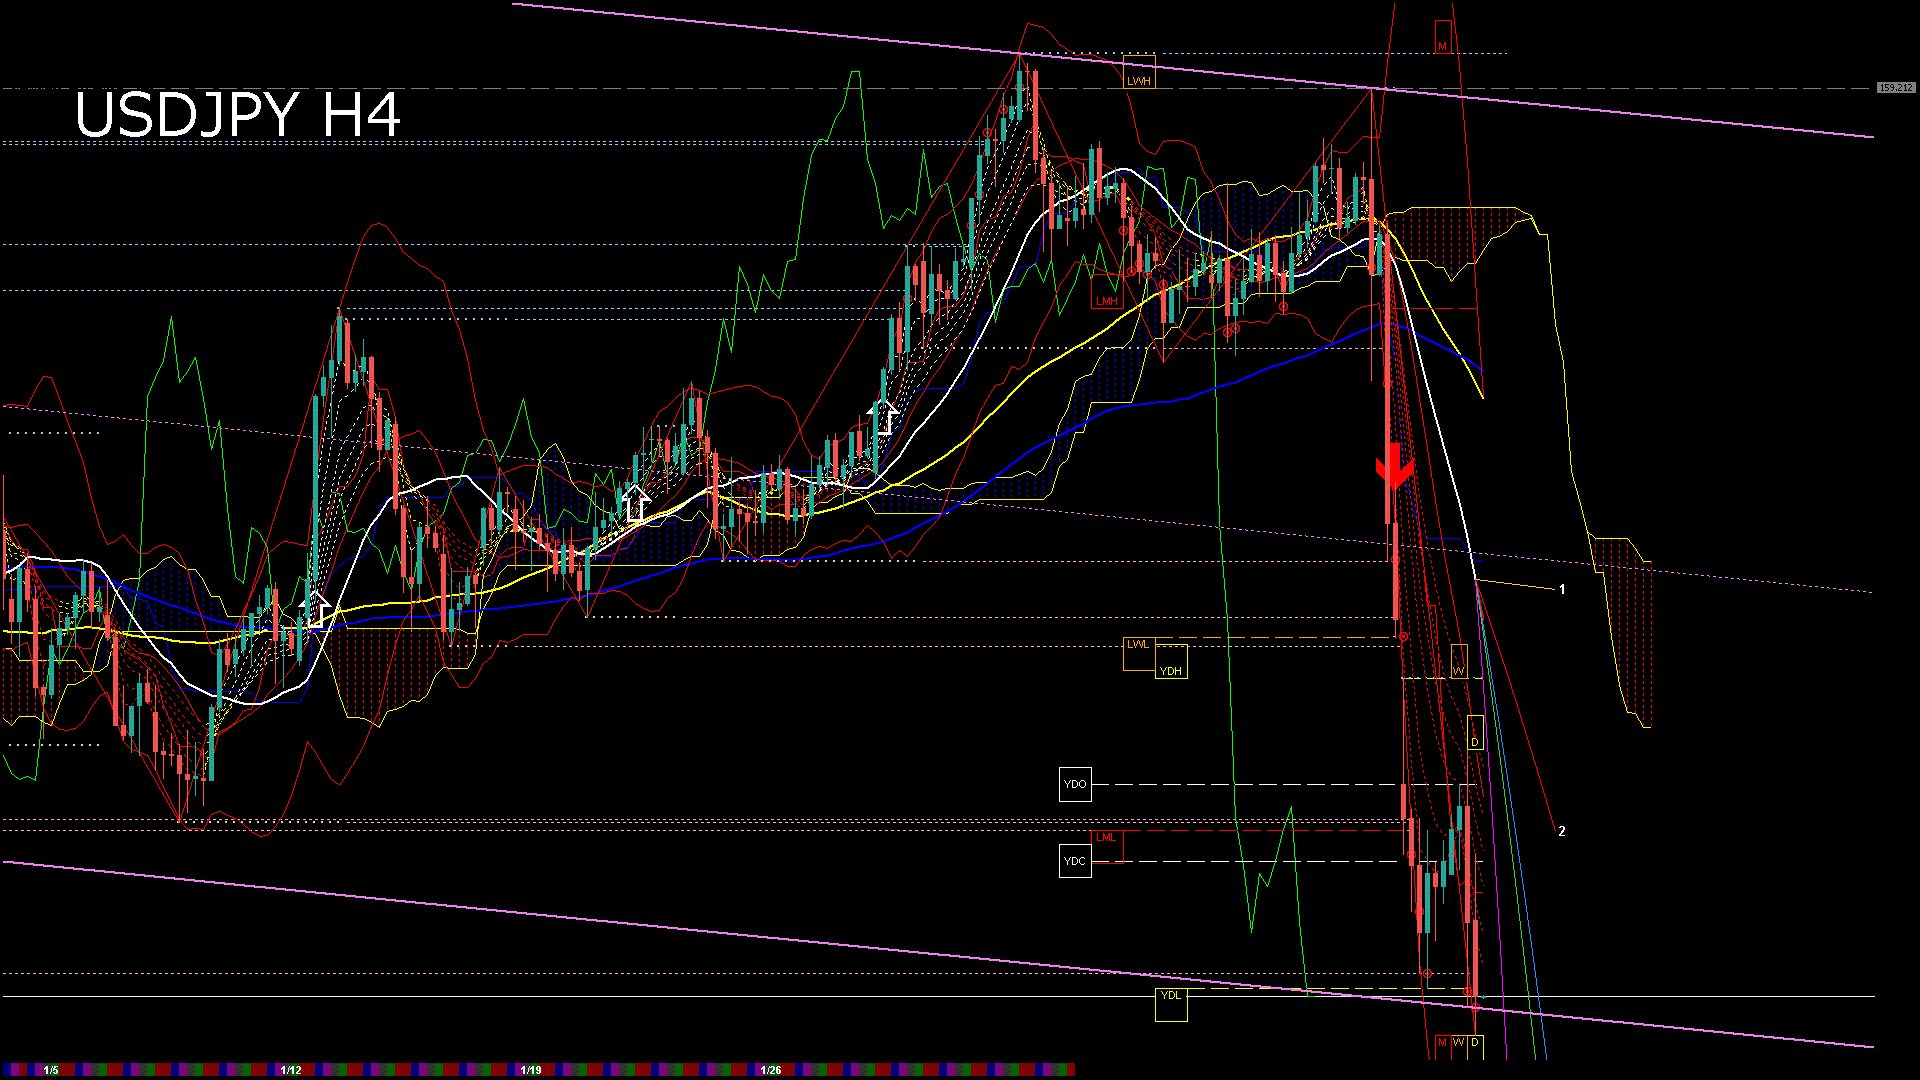The width and height of the screenshot is (1920, 1080).
Task: Select the LWL weekly-low label
Action: (x=1139, y=645)
